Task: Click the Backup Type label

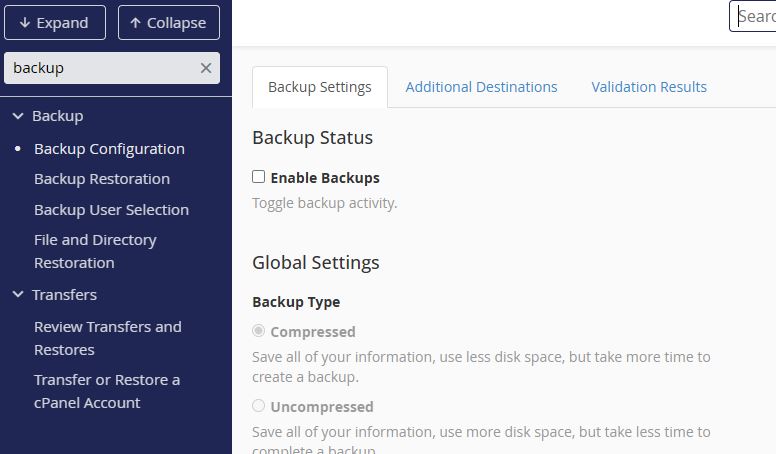Action: pos(296,302)
